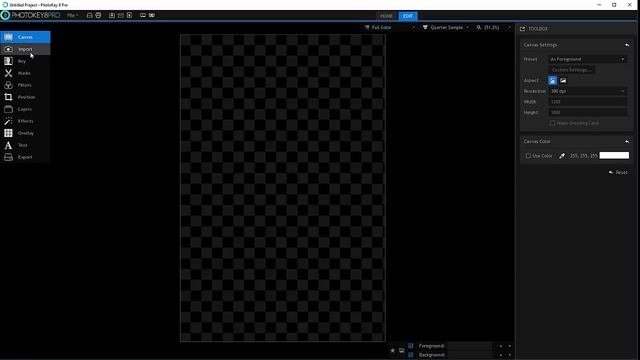Open the Background row dropdown arrow
640x360 pixels.
[x=509, y=355]
